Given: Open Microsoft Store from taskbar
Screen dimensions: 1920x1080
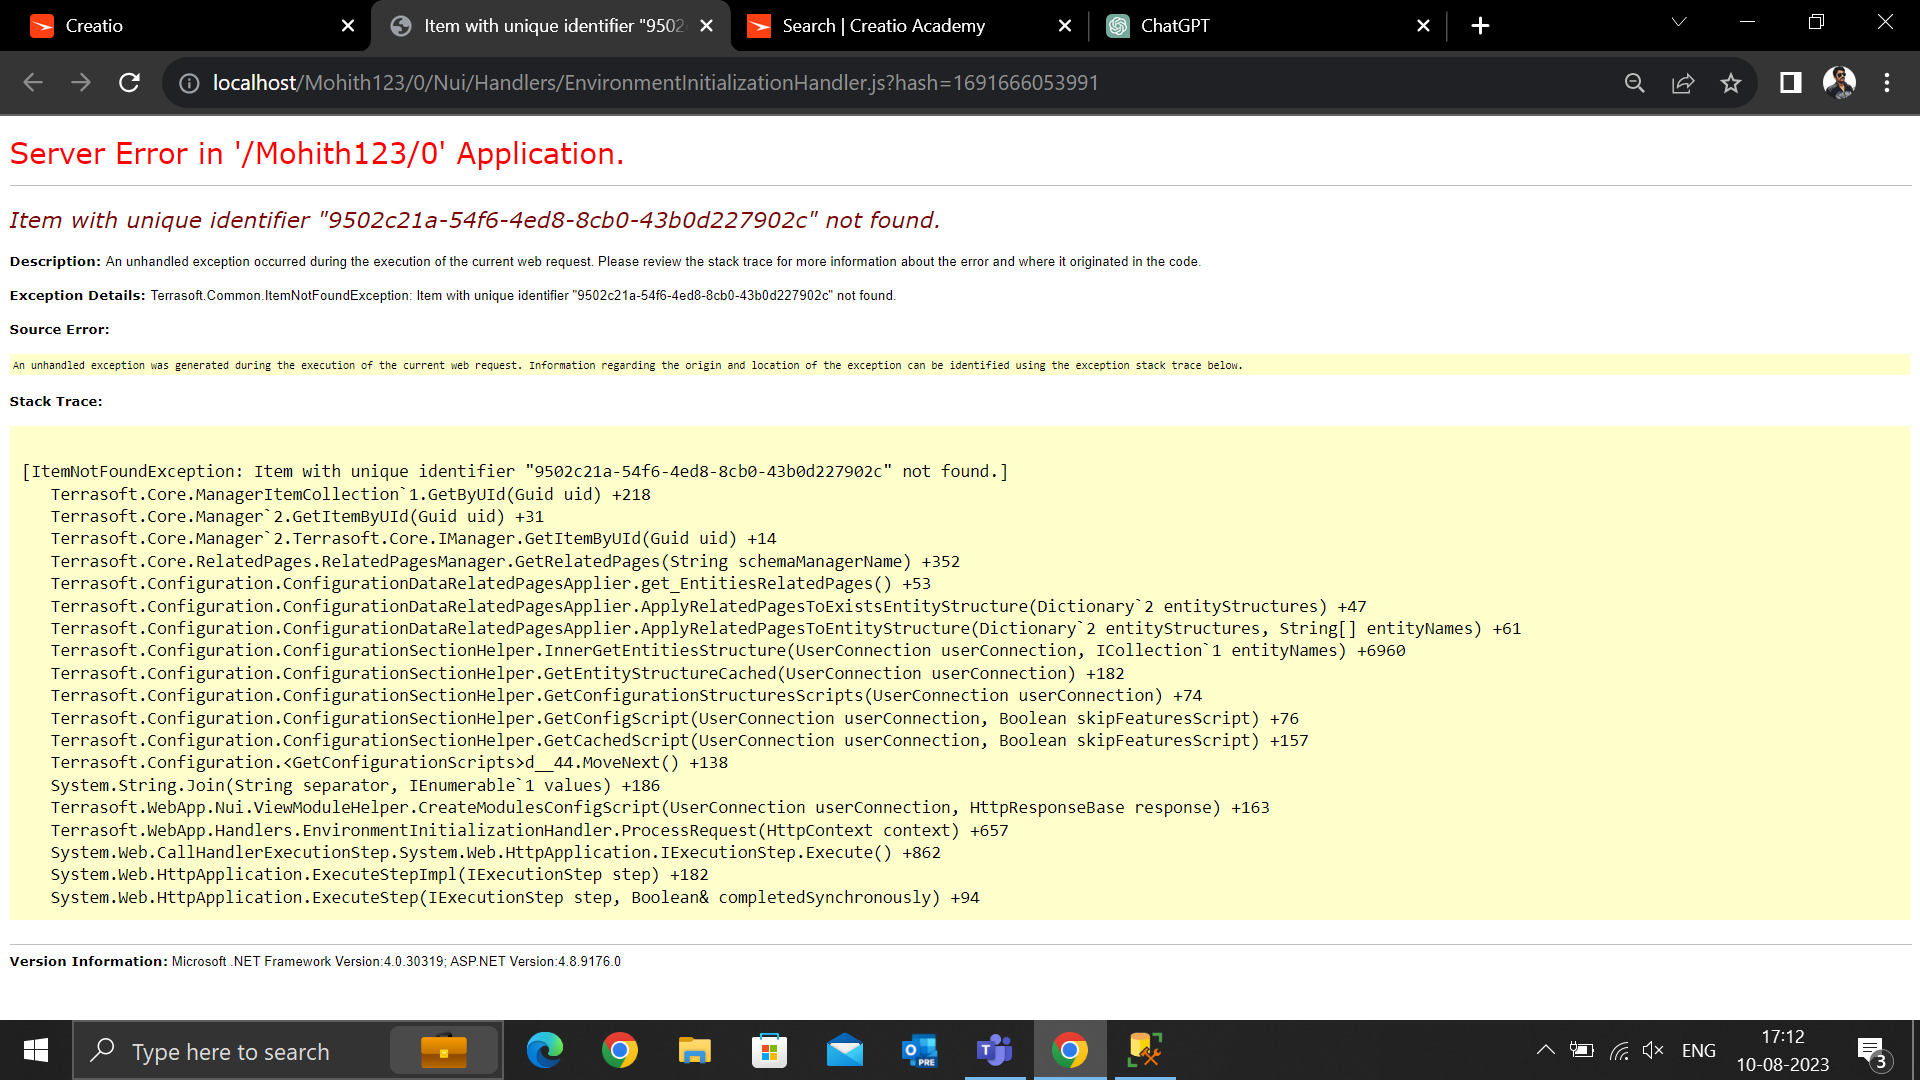Looking at the screenshot, I should click(x=770, y=1051).
